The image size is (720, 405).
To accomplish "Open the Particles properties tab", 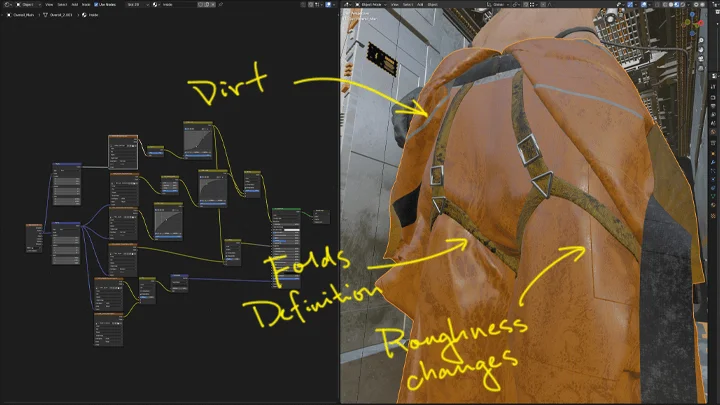I will point(713,171).
